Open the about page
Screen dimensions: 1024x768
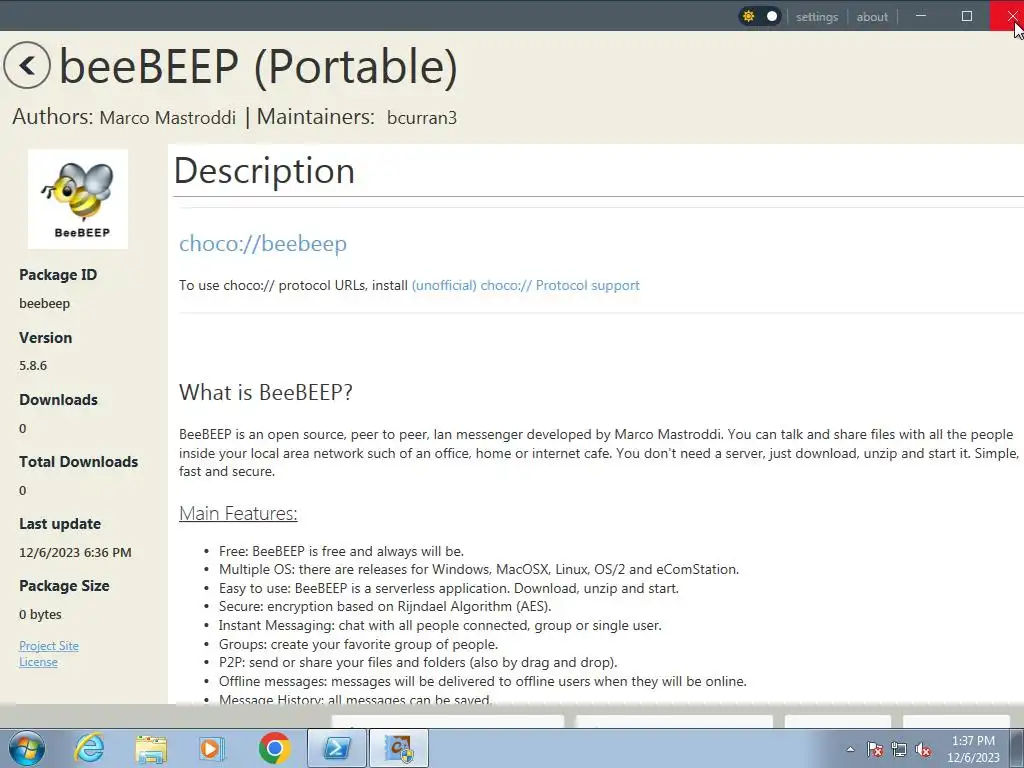pos(872,17)
